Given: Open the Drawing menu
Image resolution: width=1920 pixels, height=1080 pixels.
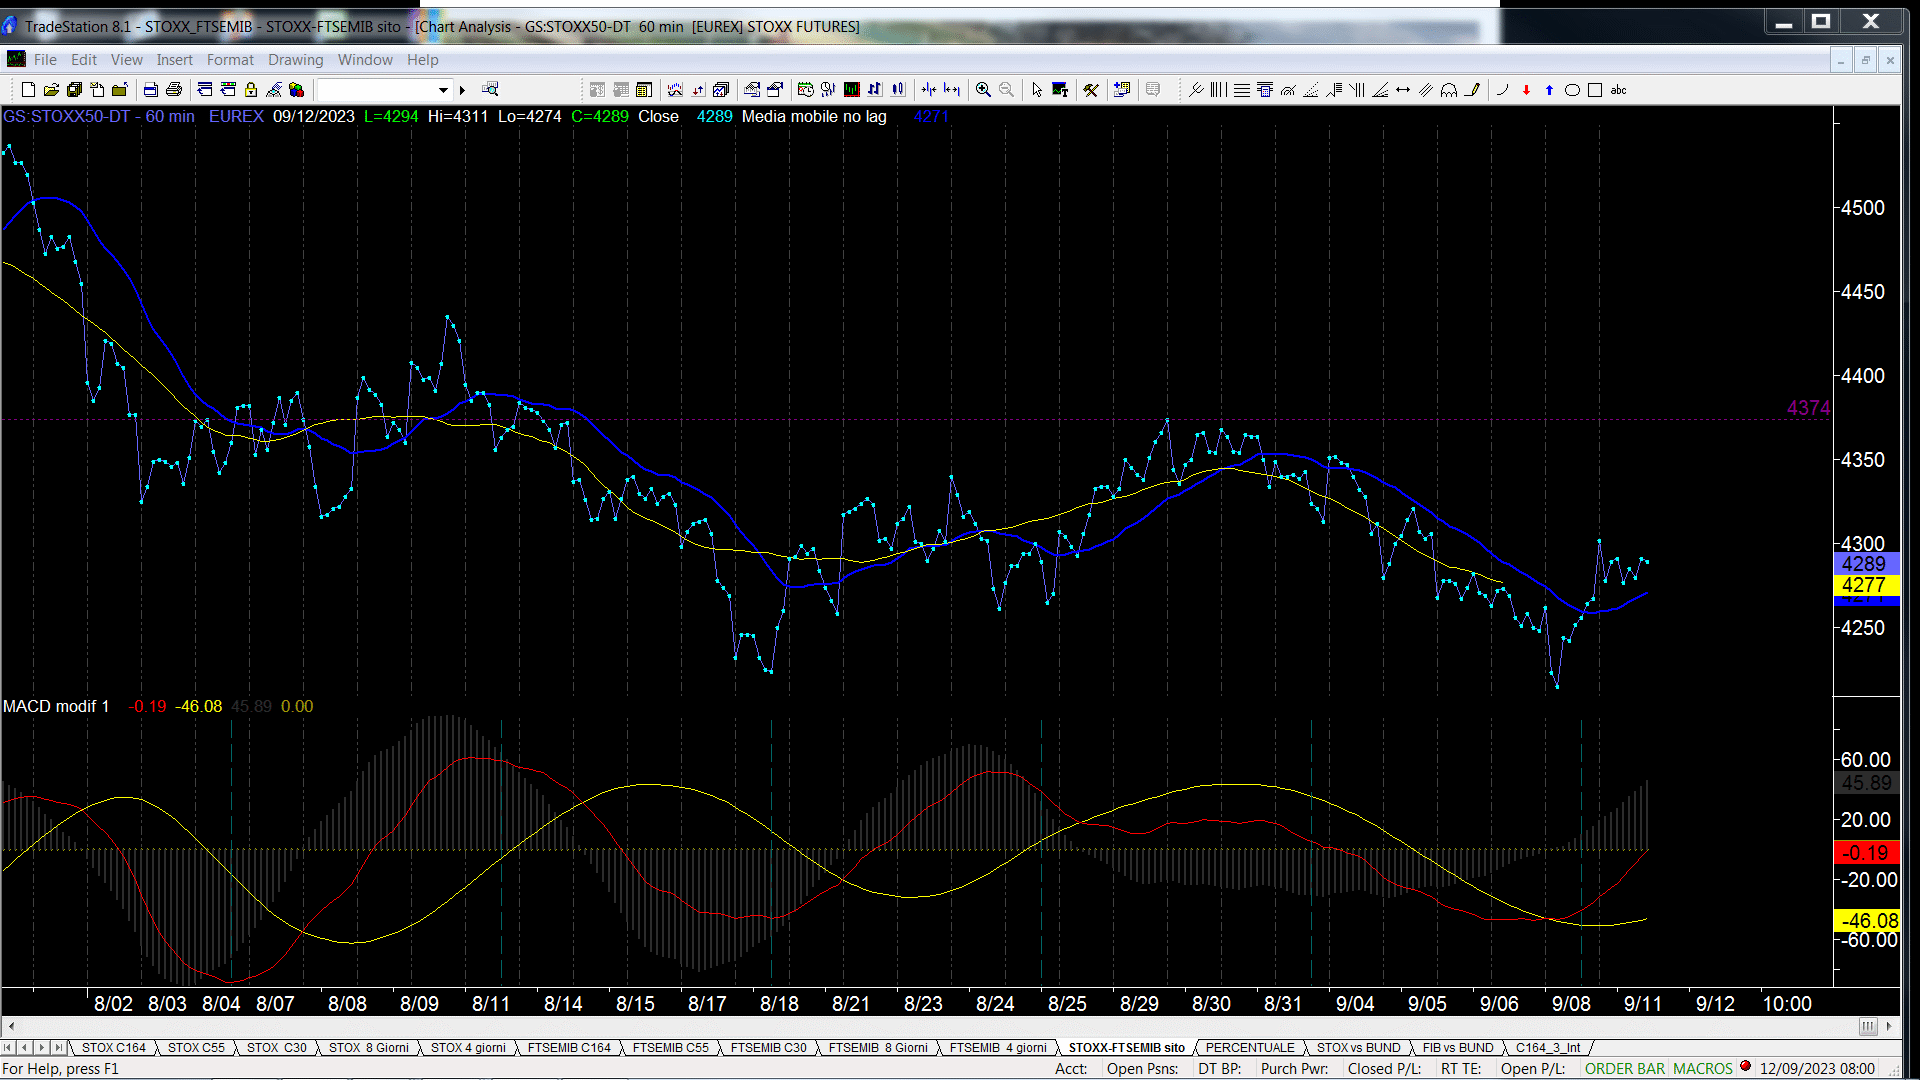Looking at the screenshot, I should coord(295,60).
